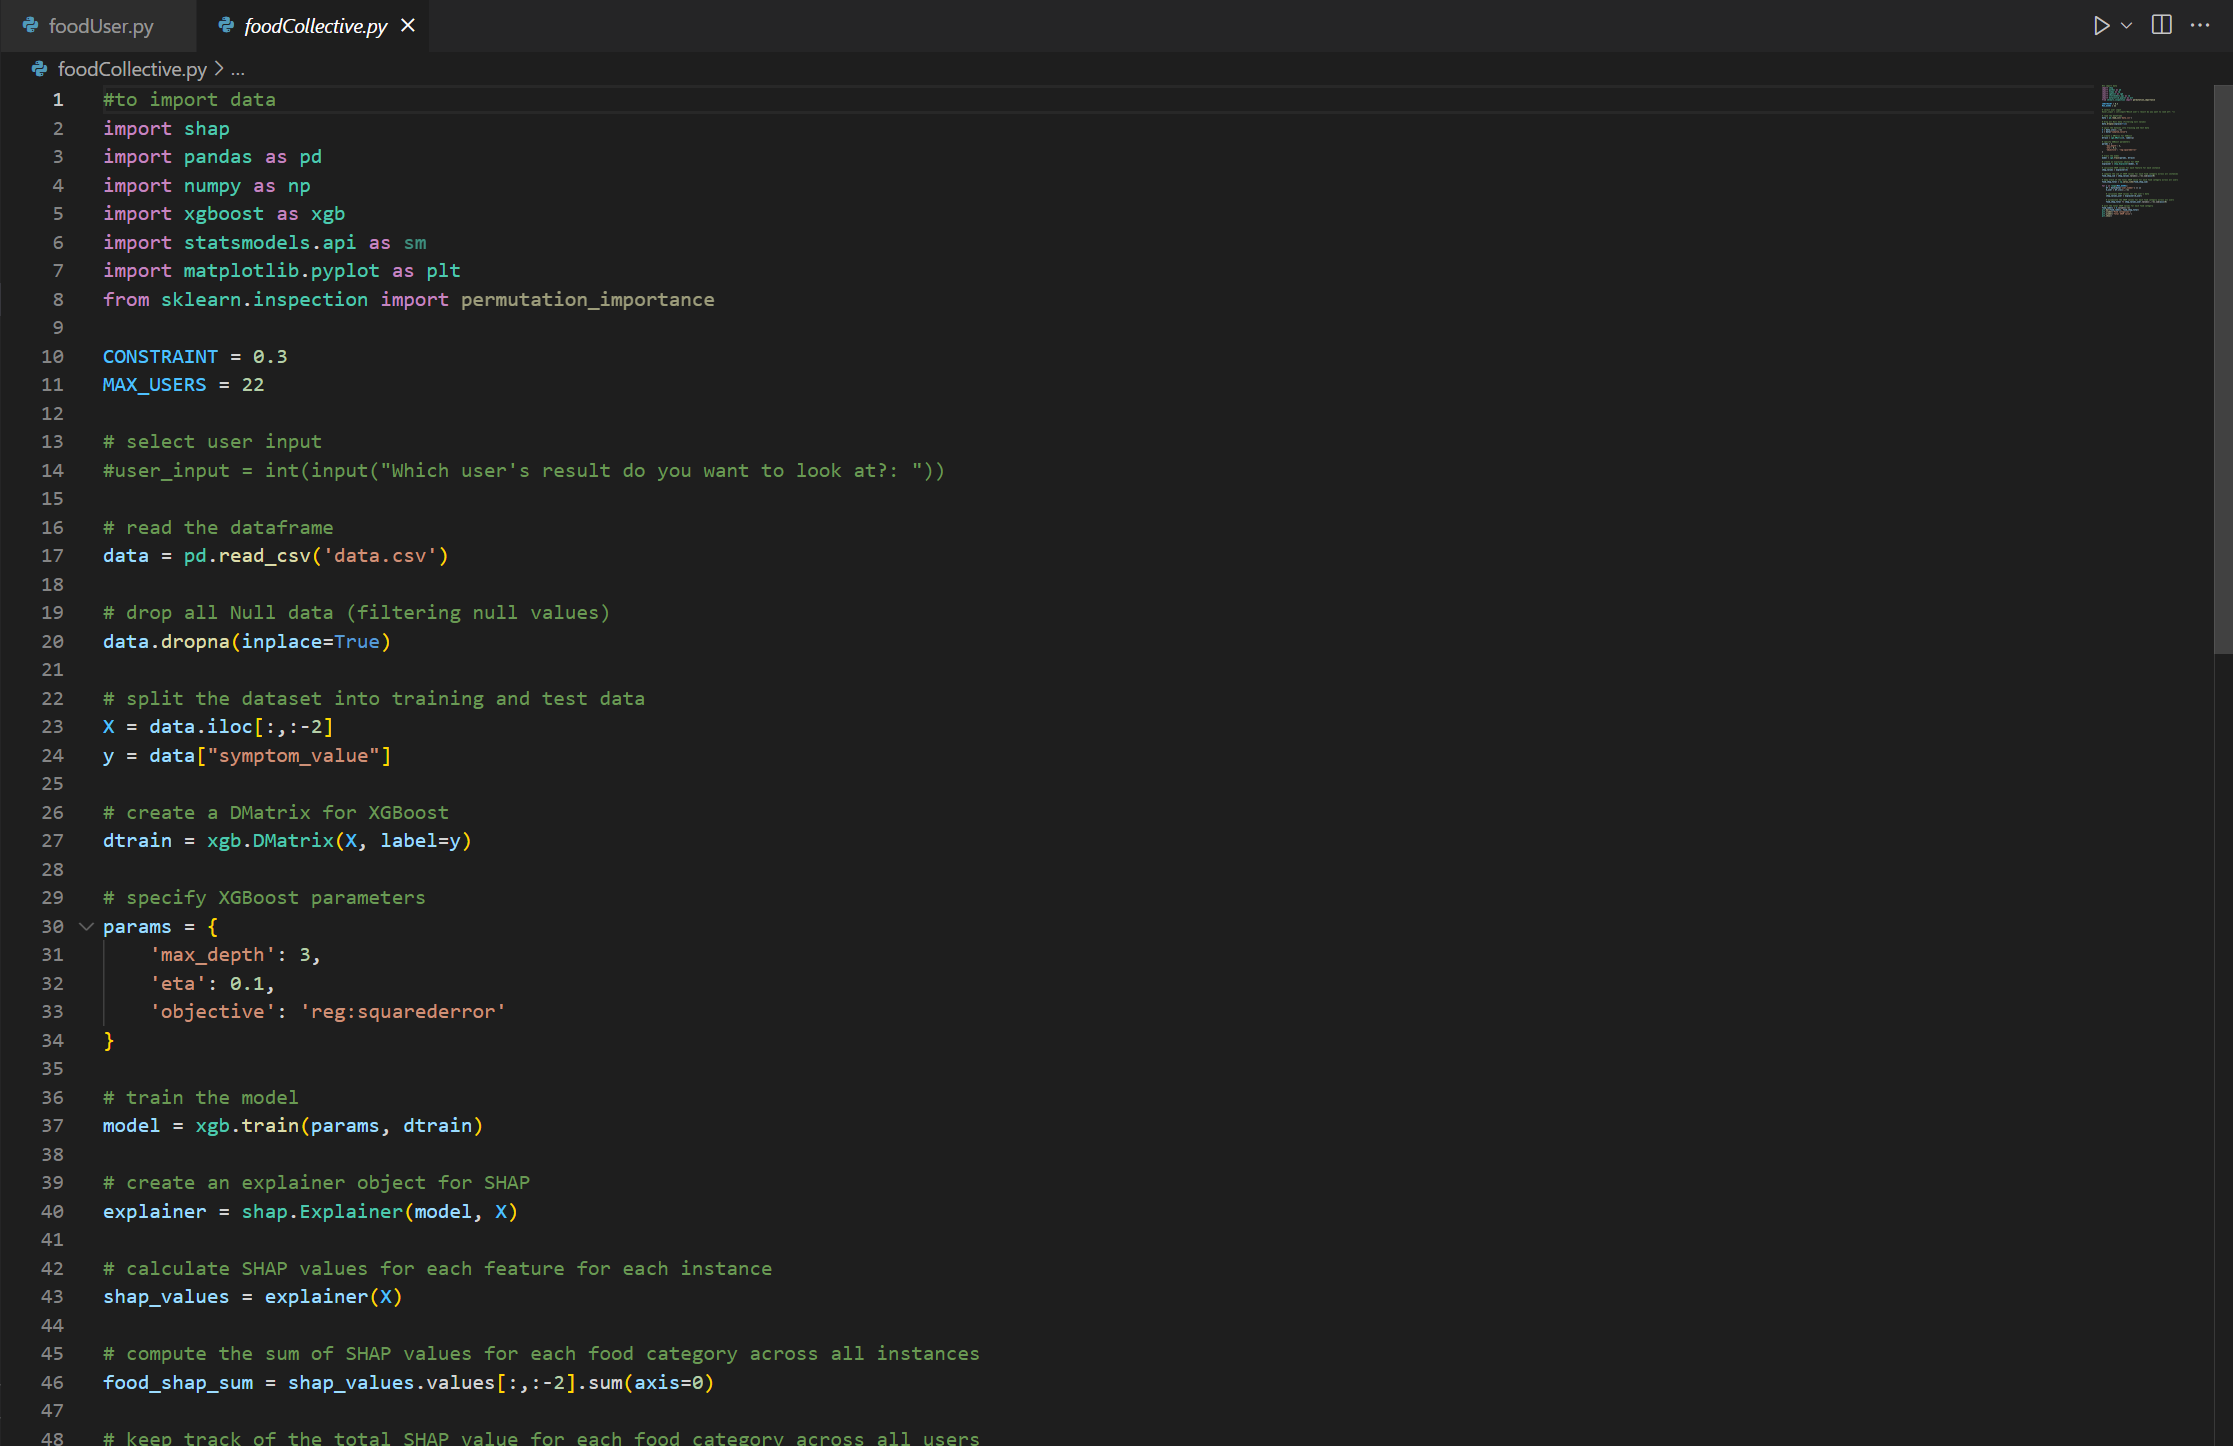Open the run options dropdown chevron
Viewport: 2233px width, 1446px height.
(x=2127, y=26)
